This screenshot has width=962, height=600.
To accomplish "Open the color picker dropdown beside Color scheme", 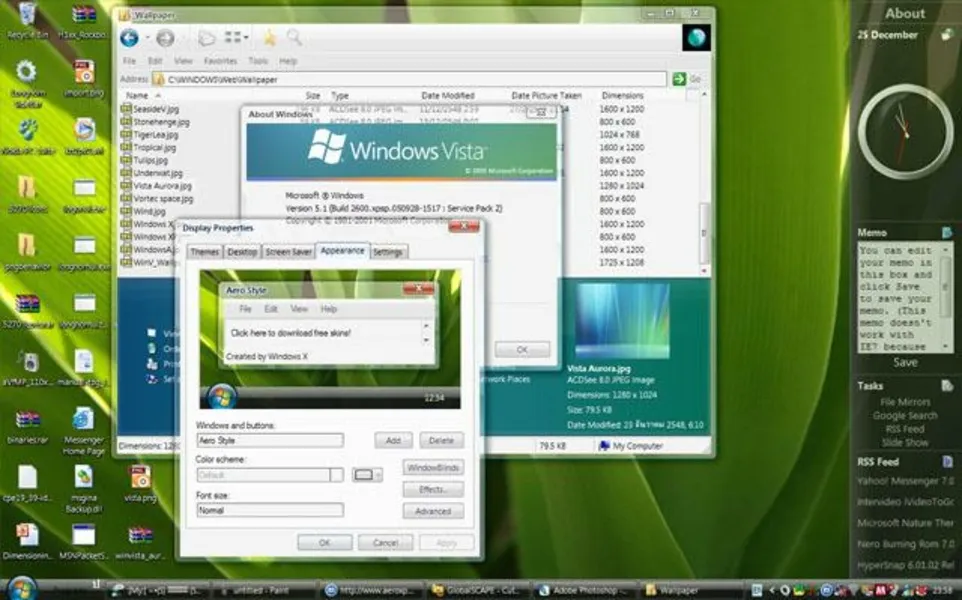I will tap(367, 475).
